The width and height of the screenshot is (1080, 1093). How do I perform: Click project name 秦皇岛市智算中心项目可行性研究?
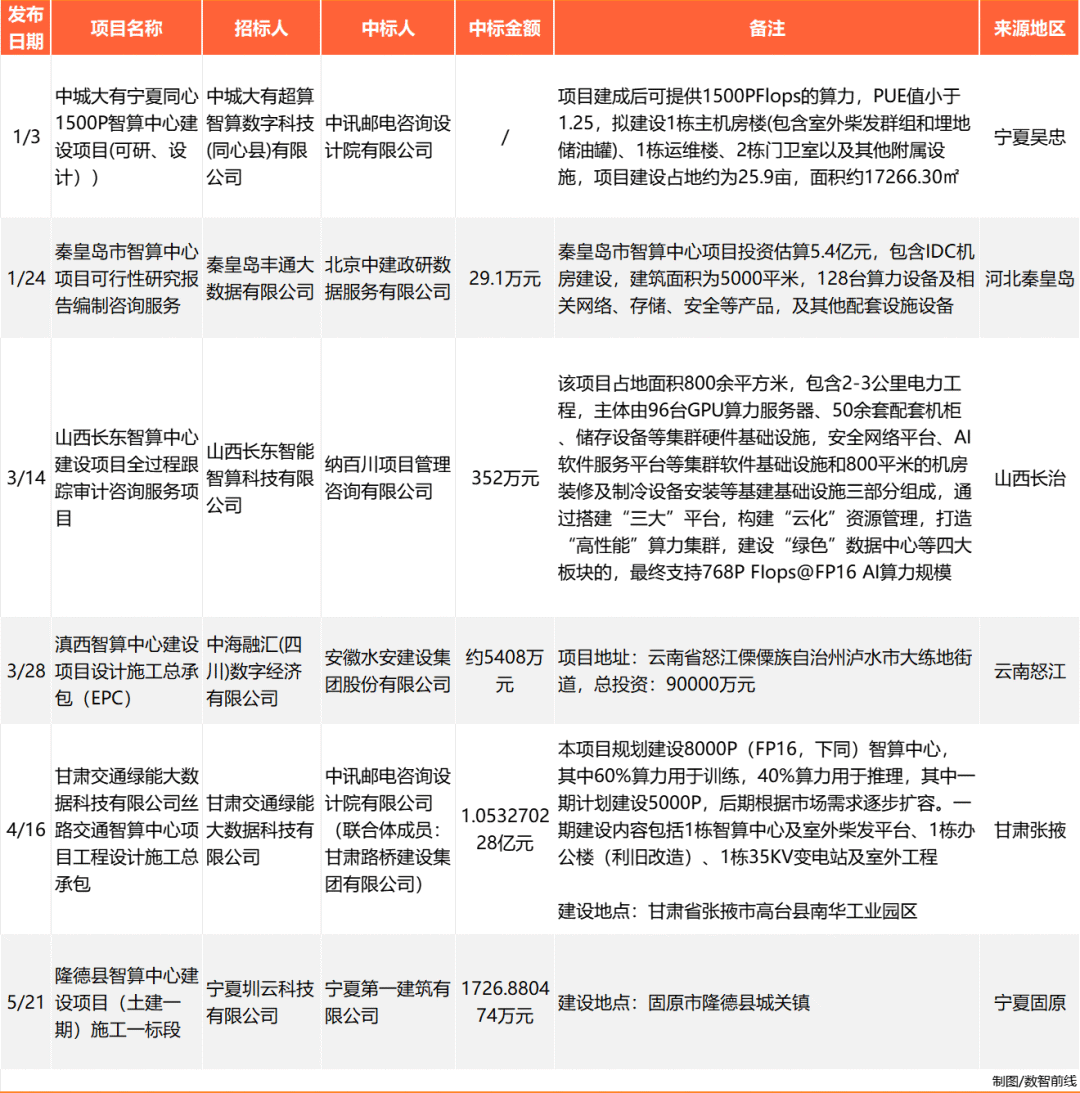[x=126, y=278]
